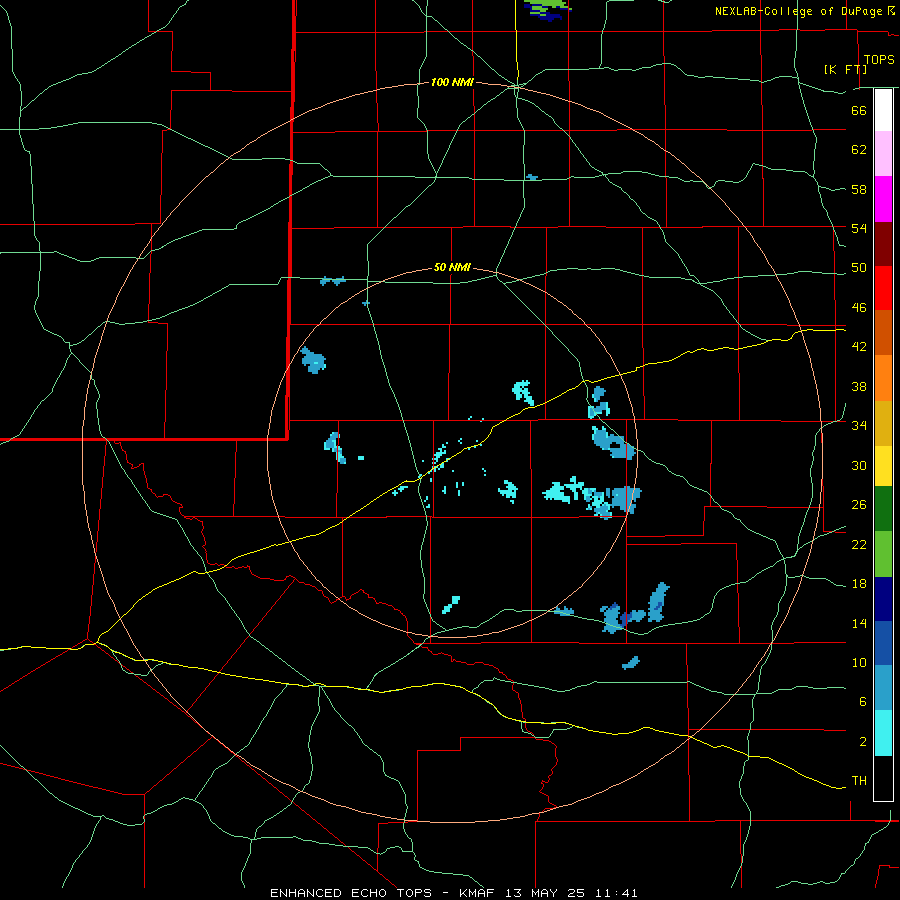The height and width of the screenshot is (900, 900).
Task: Click the 6 scale value
Action: coord(863,702)
